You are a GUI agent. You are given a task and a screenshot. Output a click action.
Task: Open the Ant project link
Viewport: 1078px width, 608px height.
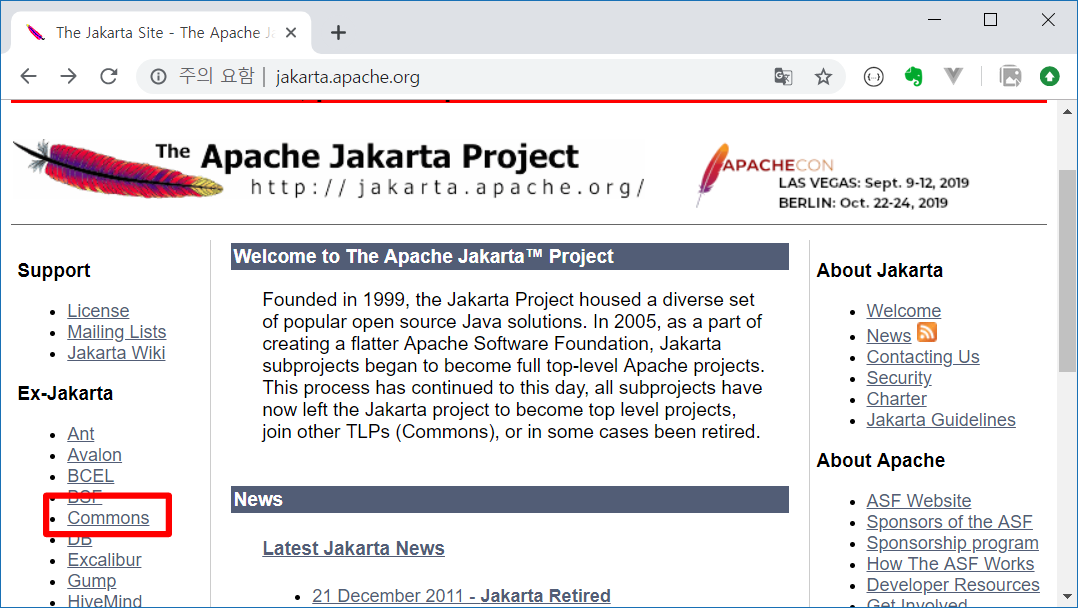click(x=80, y=434)
